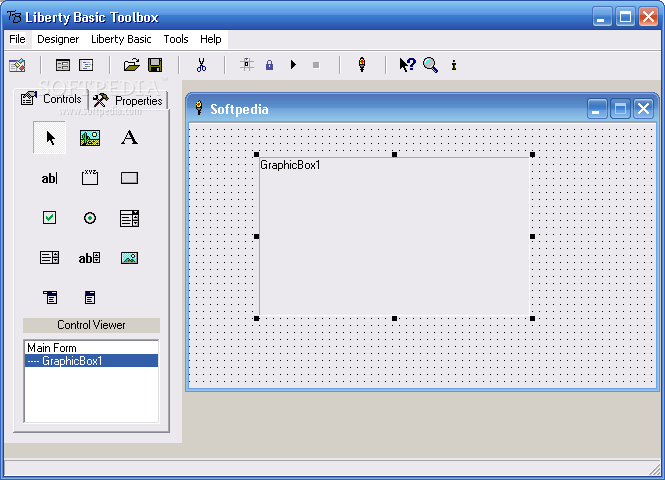Select the combobox control in the fourth row

[x=50, y=257]
